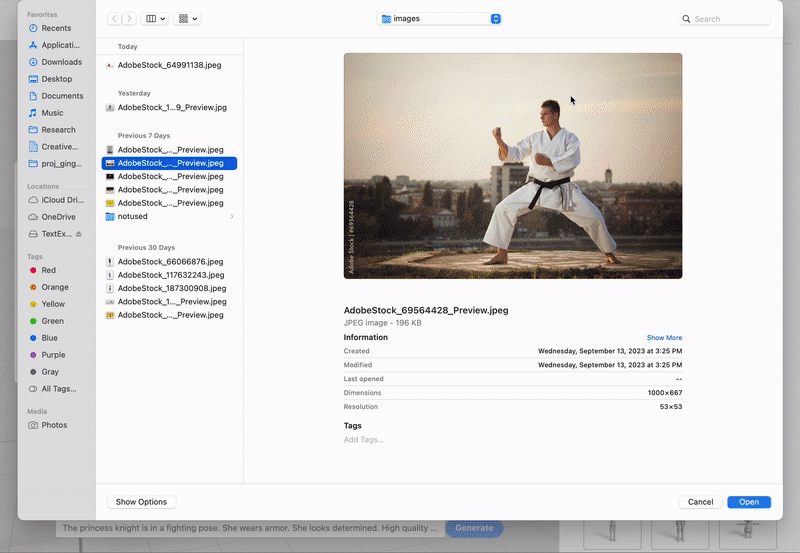The image size is (800, 553).
Task: Select AdobeStock_64991138.jpeg file
Action: [169, 65]
